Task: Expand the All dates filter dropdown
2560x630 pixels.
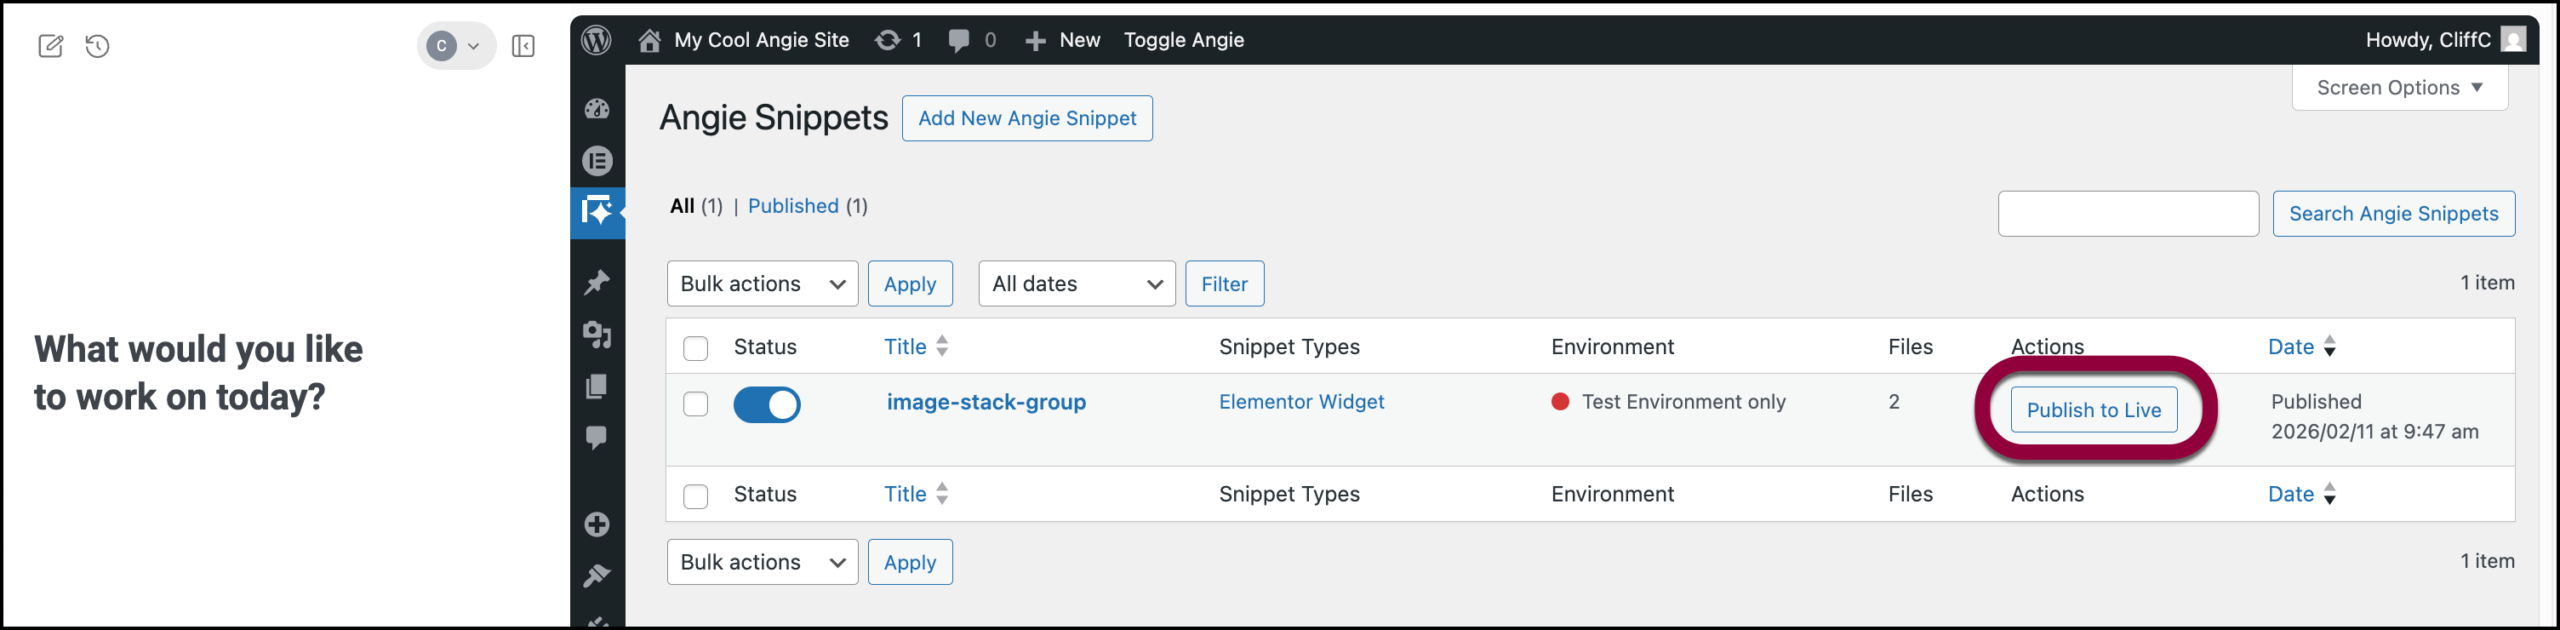Action: [1076, 284]
